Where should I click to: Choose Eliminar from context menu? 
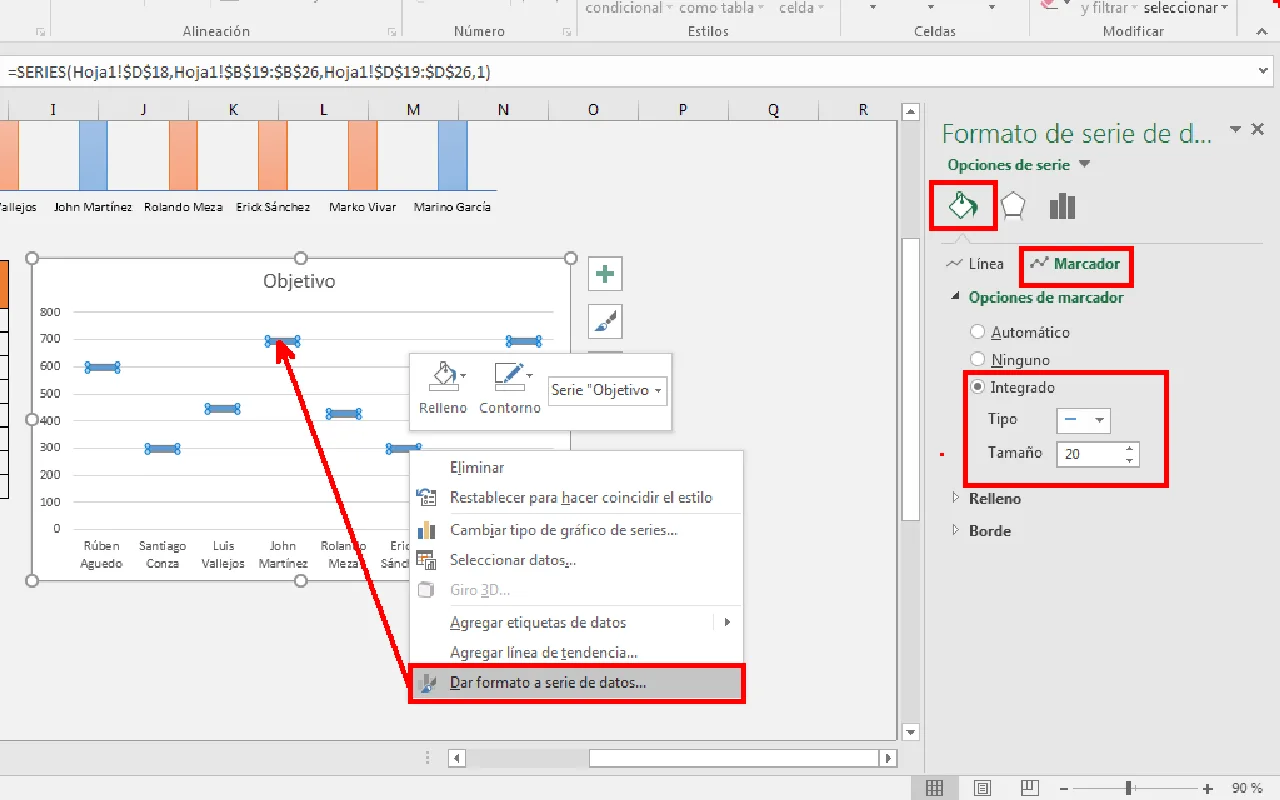tap(576, 467)
